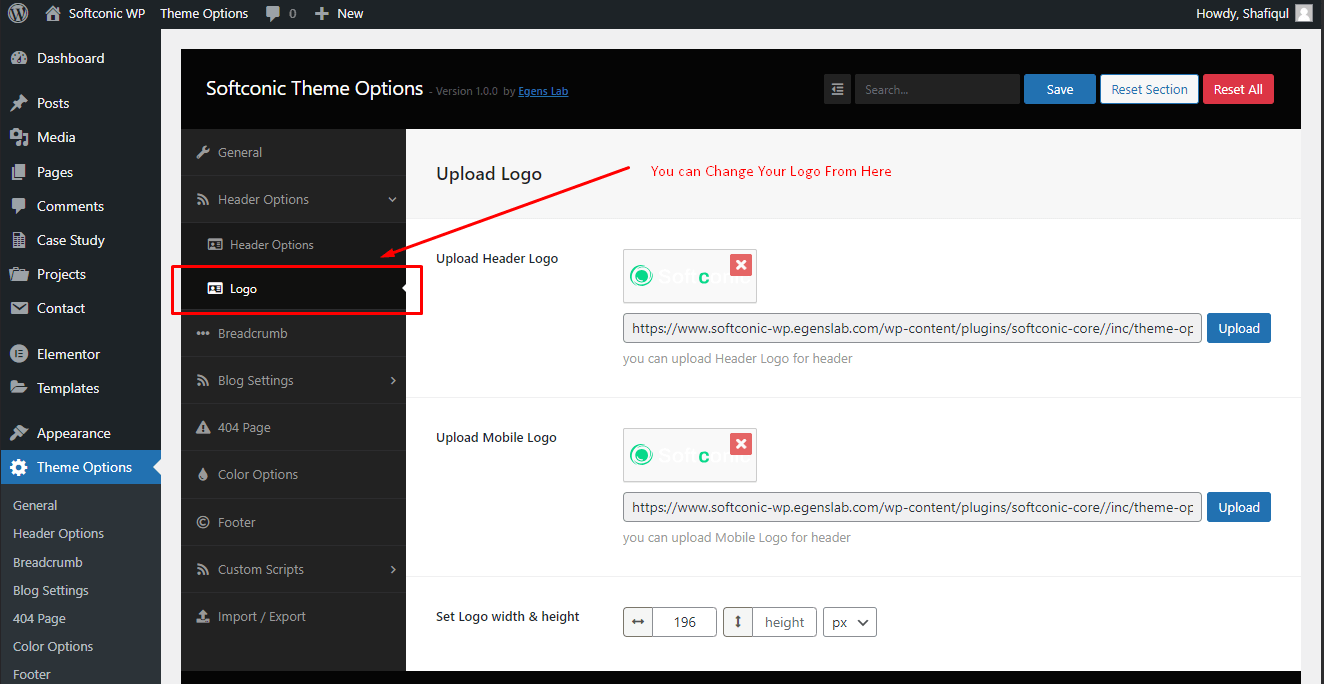Collapse the Header Options section chevron
This screenshot has width=1324, height=684.
coord(393,199)
